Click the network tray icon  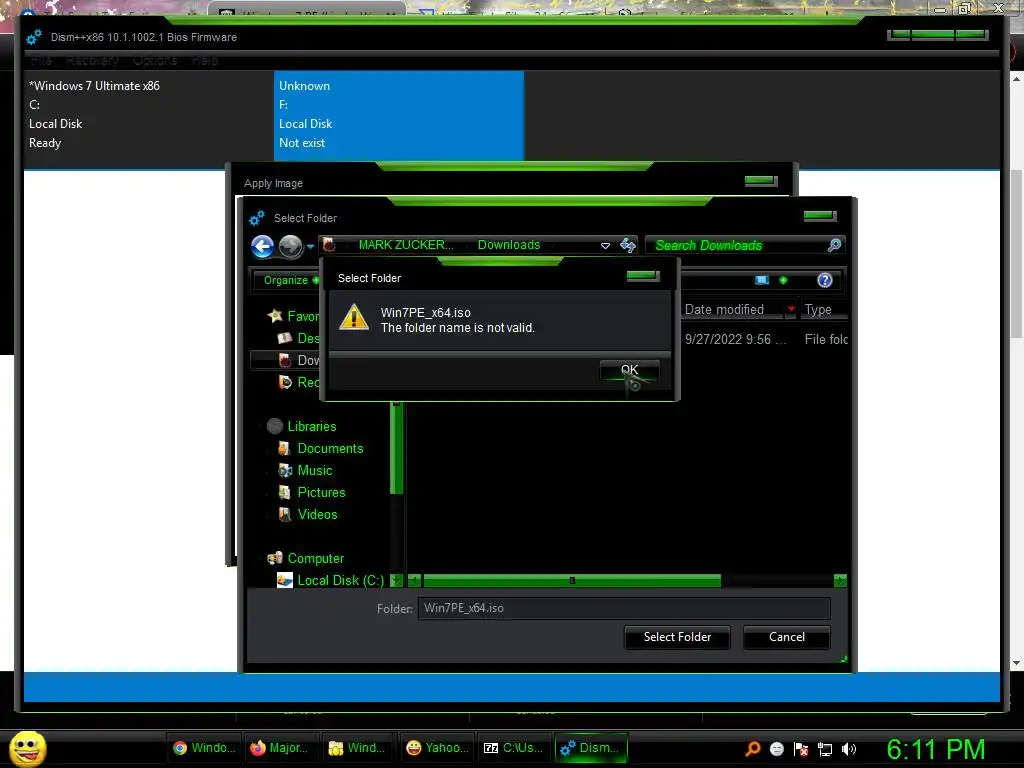[825, 749]
